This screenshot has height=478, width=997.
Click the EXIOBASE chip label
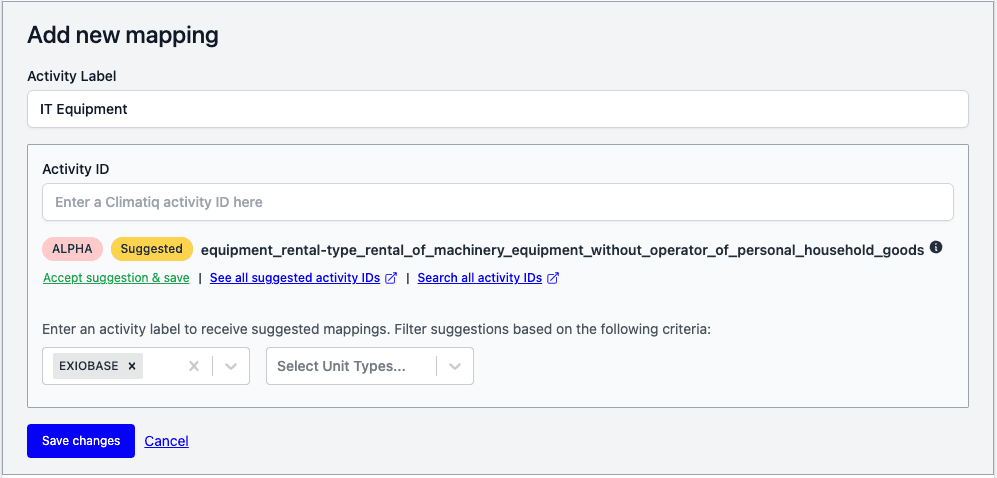(89, 366)
